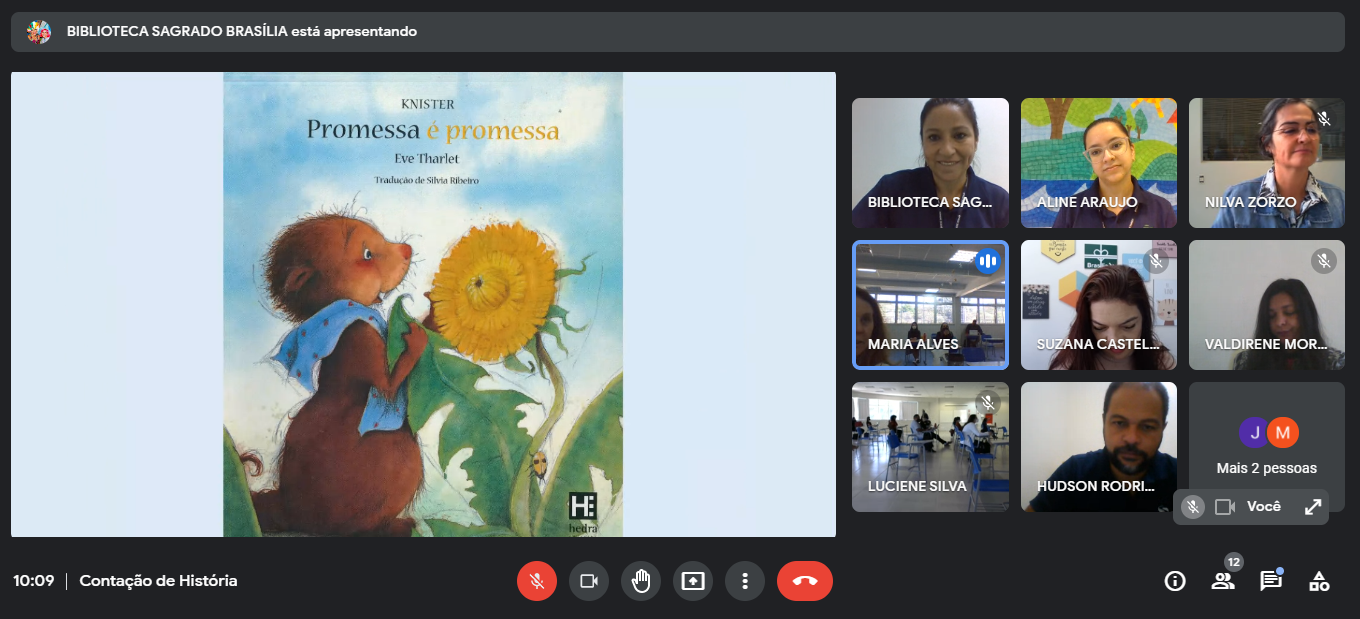The image size is (1360, 619).
Task: Click the shared Promessa é promessa presentation
Action: [423, 304]
